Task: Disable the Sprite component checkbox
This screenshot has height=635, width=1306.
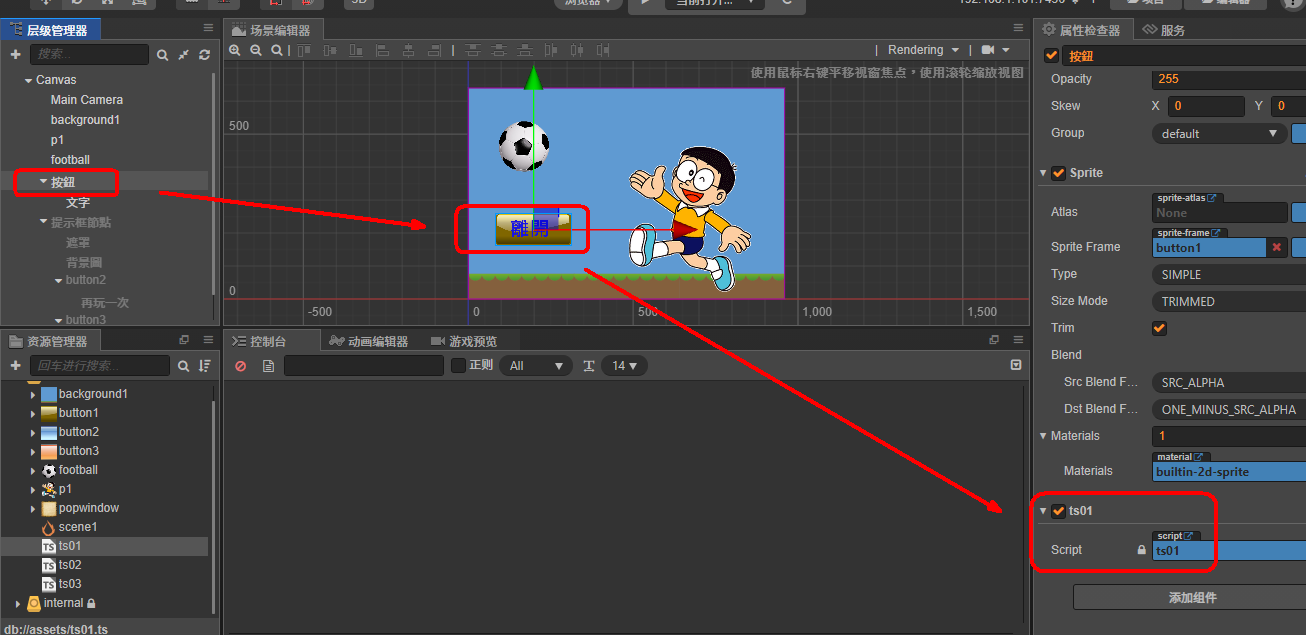Action: pyautogui.click(x=1059, y=173)
